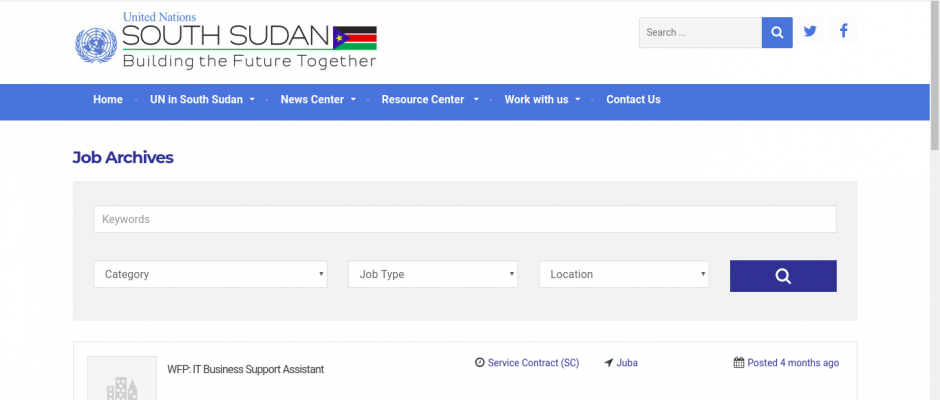Viewport: 940px width, 400px height.
Task: Open the Location dropdown
Action: click(x=624, y=274)
